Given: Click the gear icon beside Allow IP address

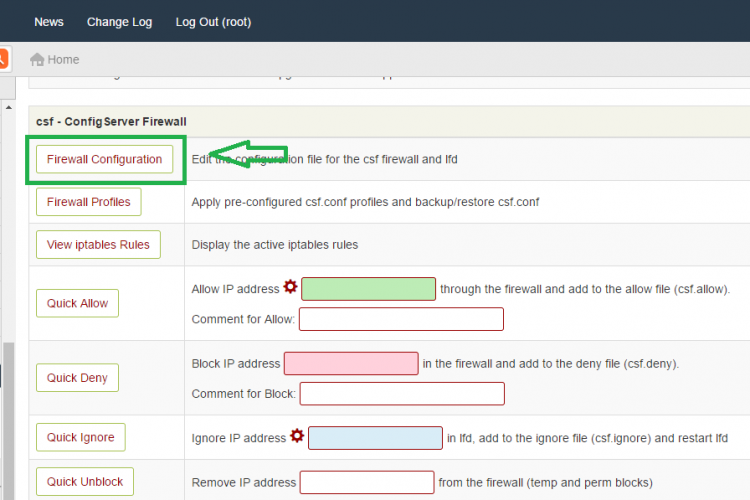Looking at the screenshot, I should [x=290, y=287].
